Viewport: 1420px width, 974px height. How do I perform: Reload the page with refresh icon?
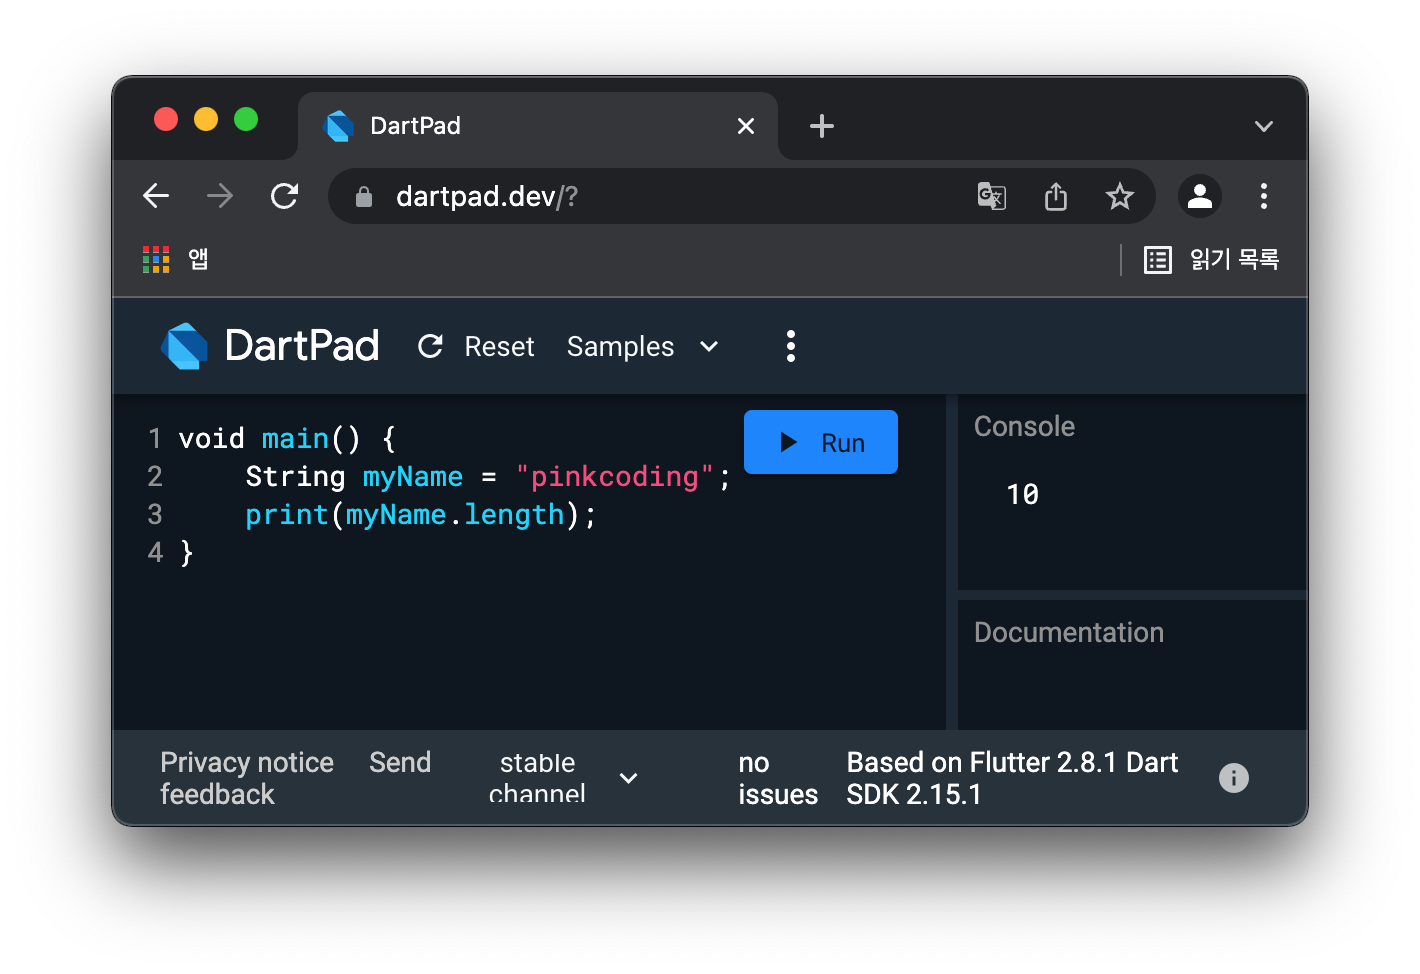click(x=285, y=196)
